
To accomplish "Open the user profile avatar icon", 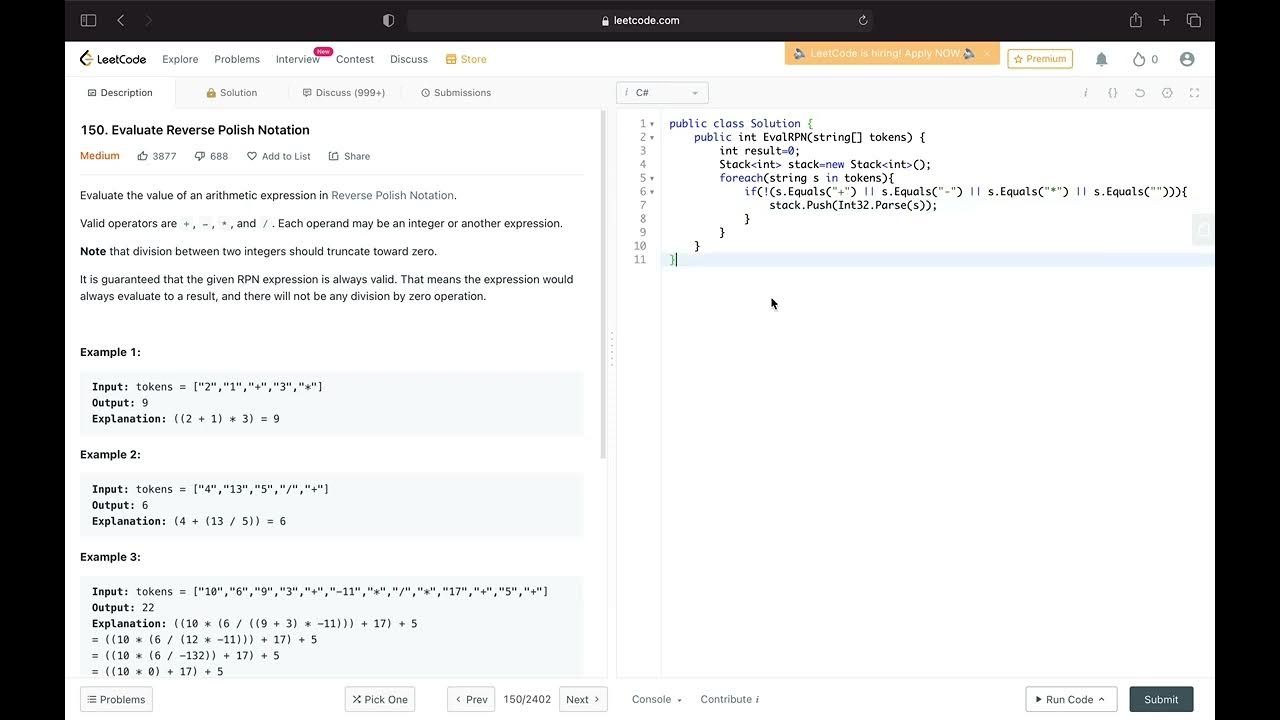I will coord(1187,59).
